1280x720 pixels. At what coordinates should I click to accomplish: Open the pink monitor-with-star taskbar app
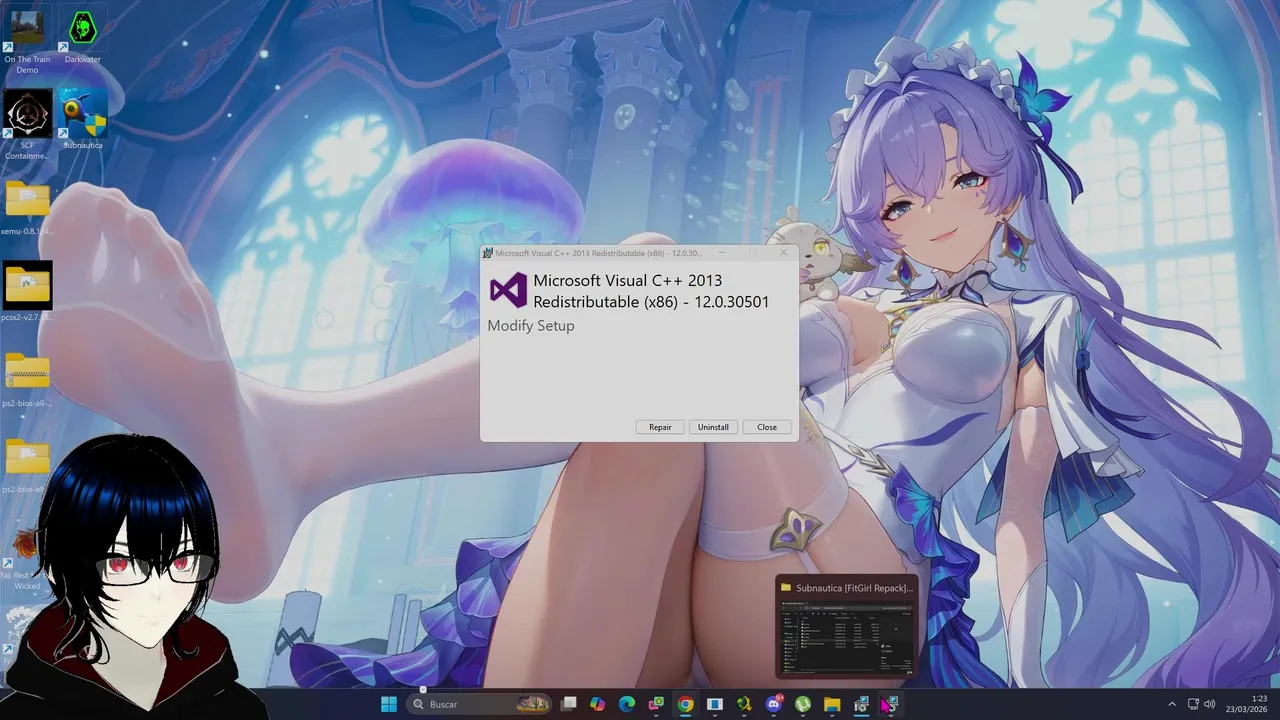pyautogui.click(x=656, y=704)
